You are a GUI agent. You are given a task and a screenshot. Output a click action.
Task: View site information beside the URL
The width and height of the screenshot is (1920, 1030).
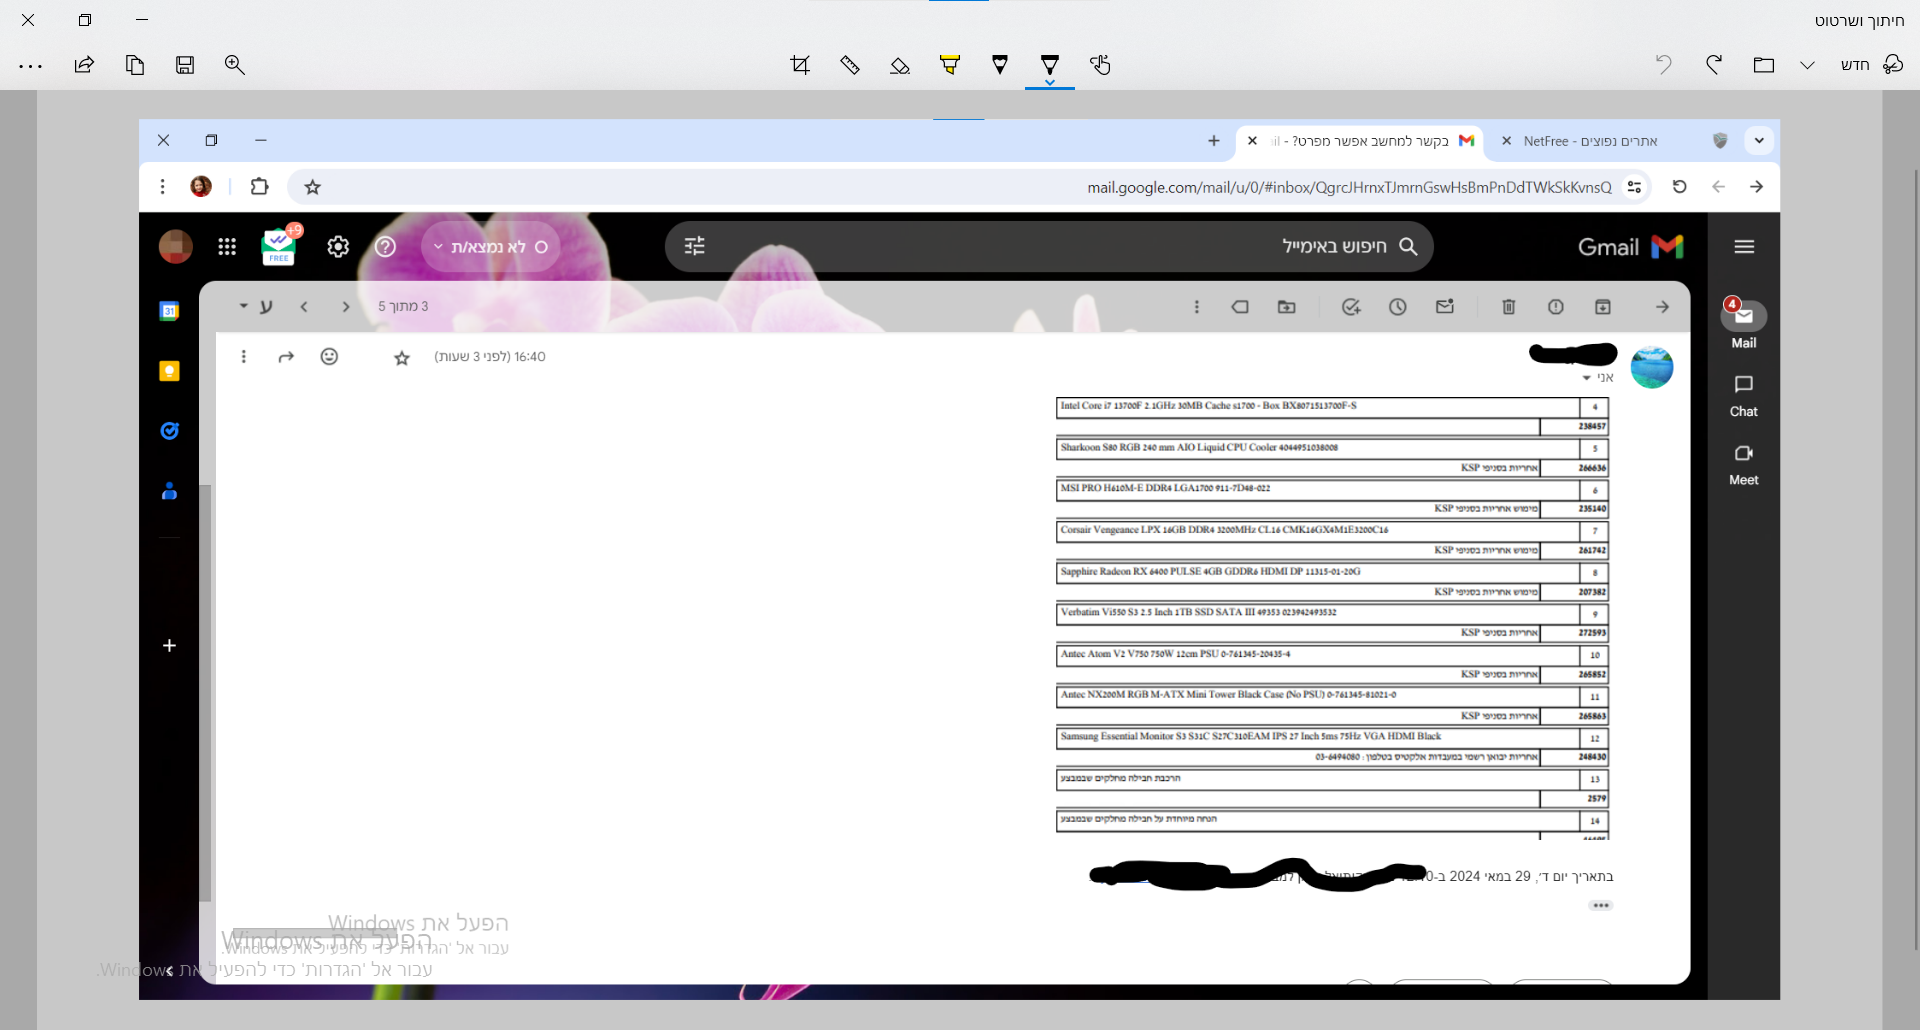click(1635, 187)
